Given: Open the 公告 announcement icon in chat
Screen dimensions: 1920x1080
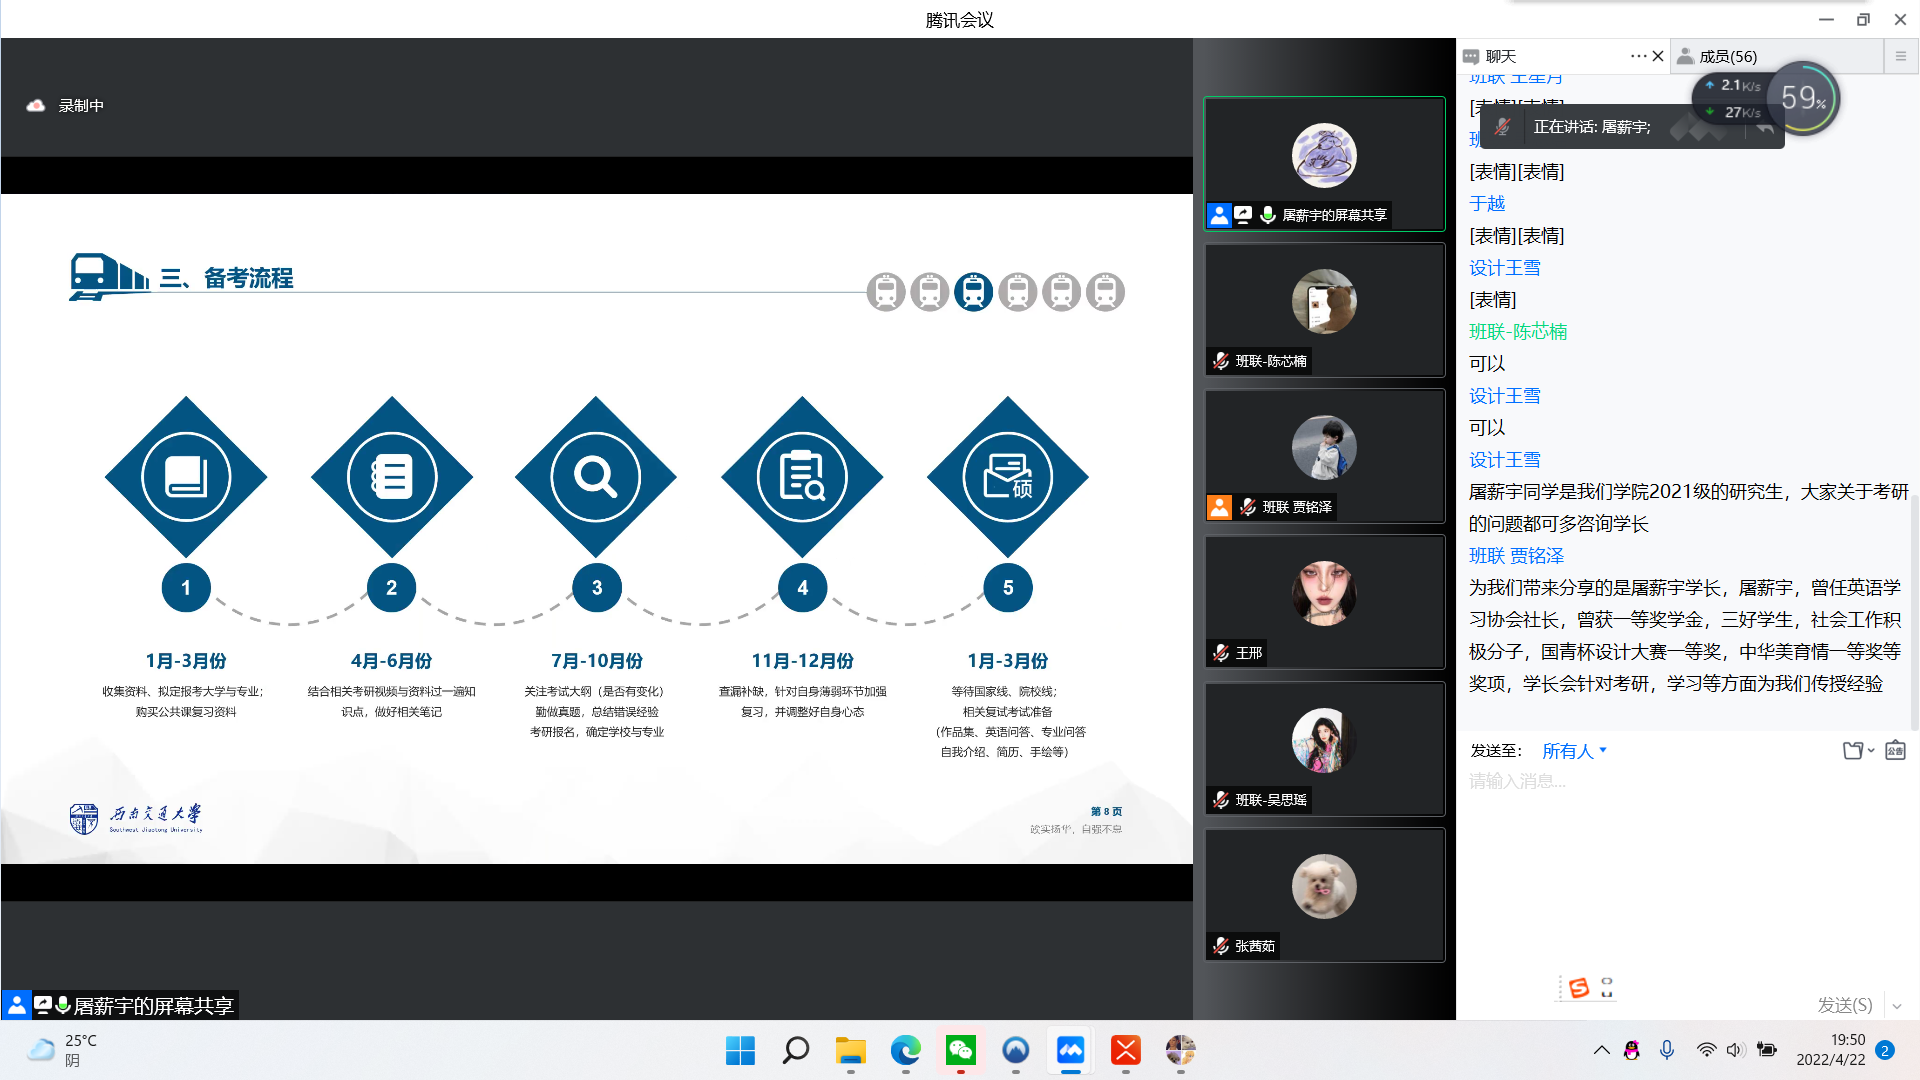Looking at the screenshot, I should 1895,751.
